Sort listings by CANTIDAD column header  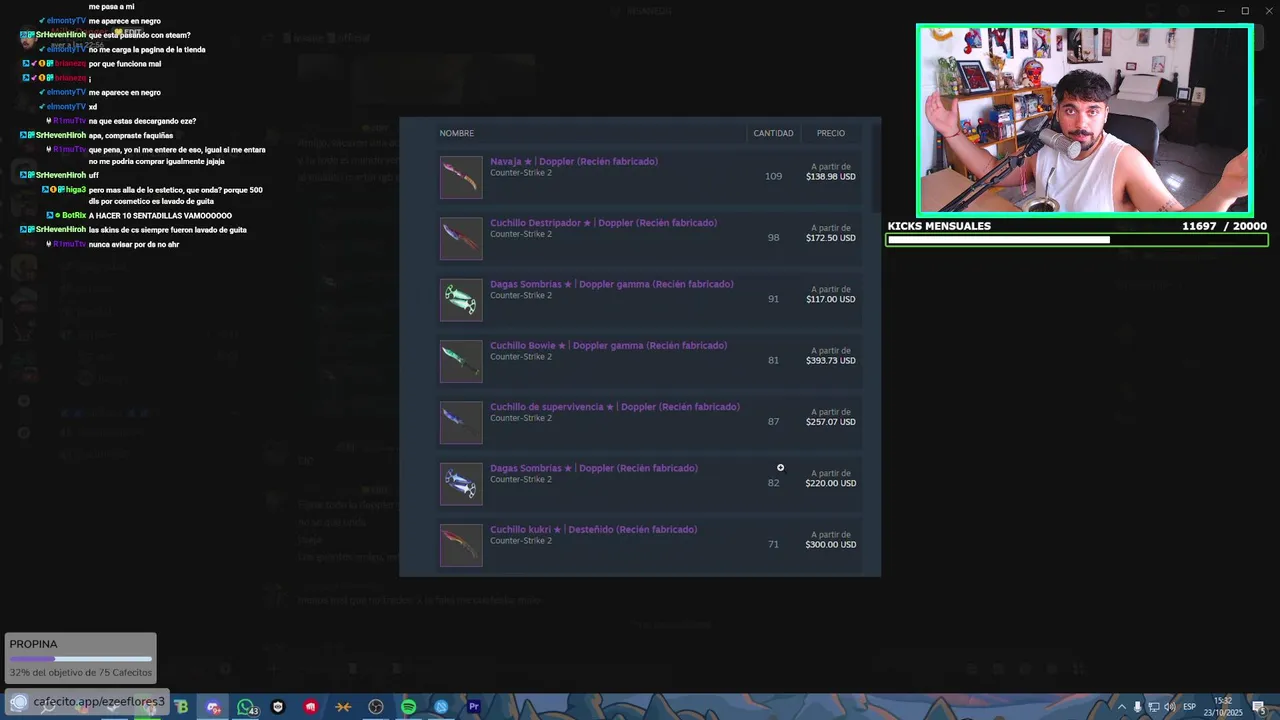coord(773,133)
